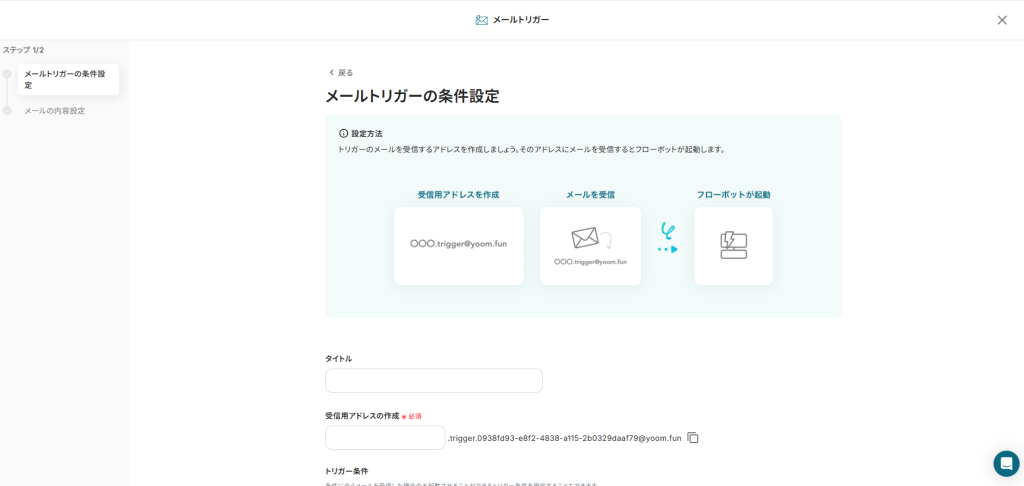Close the mail trigger dialog
Image resolution: width=1024 pixels, height=486 pixels.
(1002, 20)
